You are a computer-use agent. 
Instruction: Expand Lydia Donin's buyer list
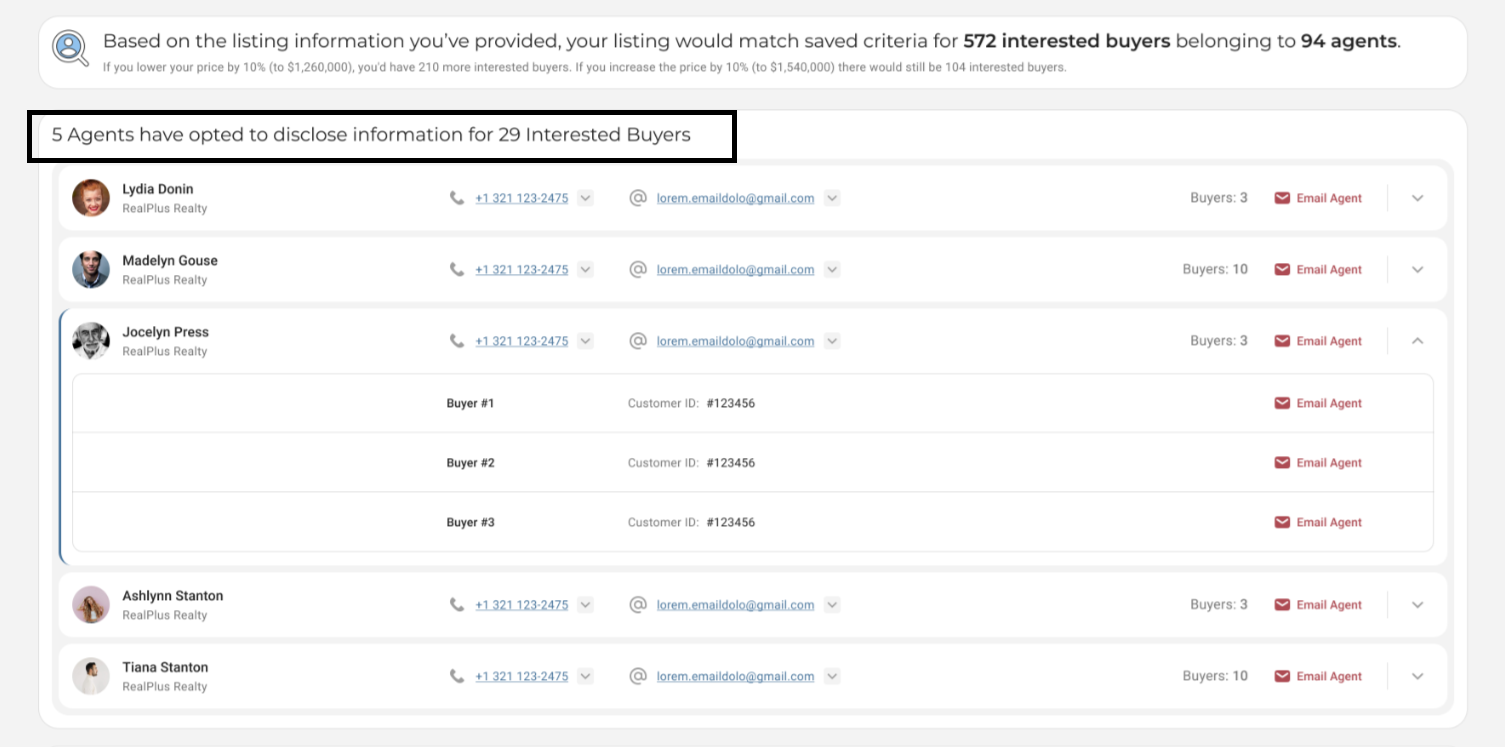click(x=1417, y=198)
